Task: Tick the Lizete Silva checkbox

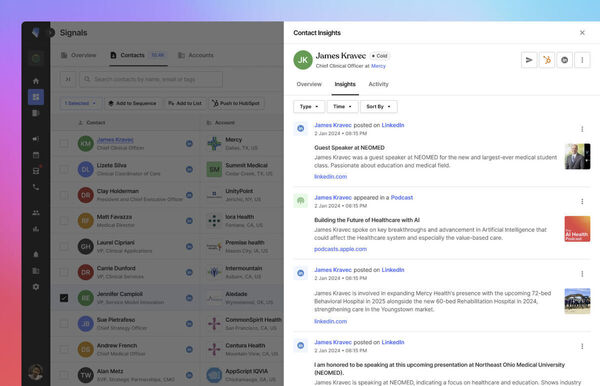Action: point(64,169)
